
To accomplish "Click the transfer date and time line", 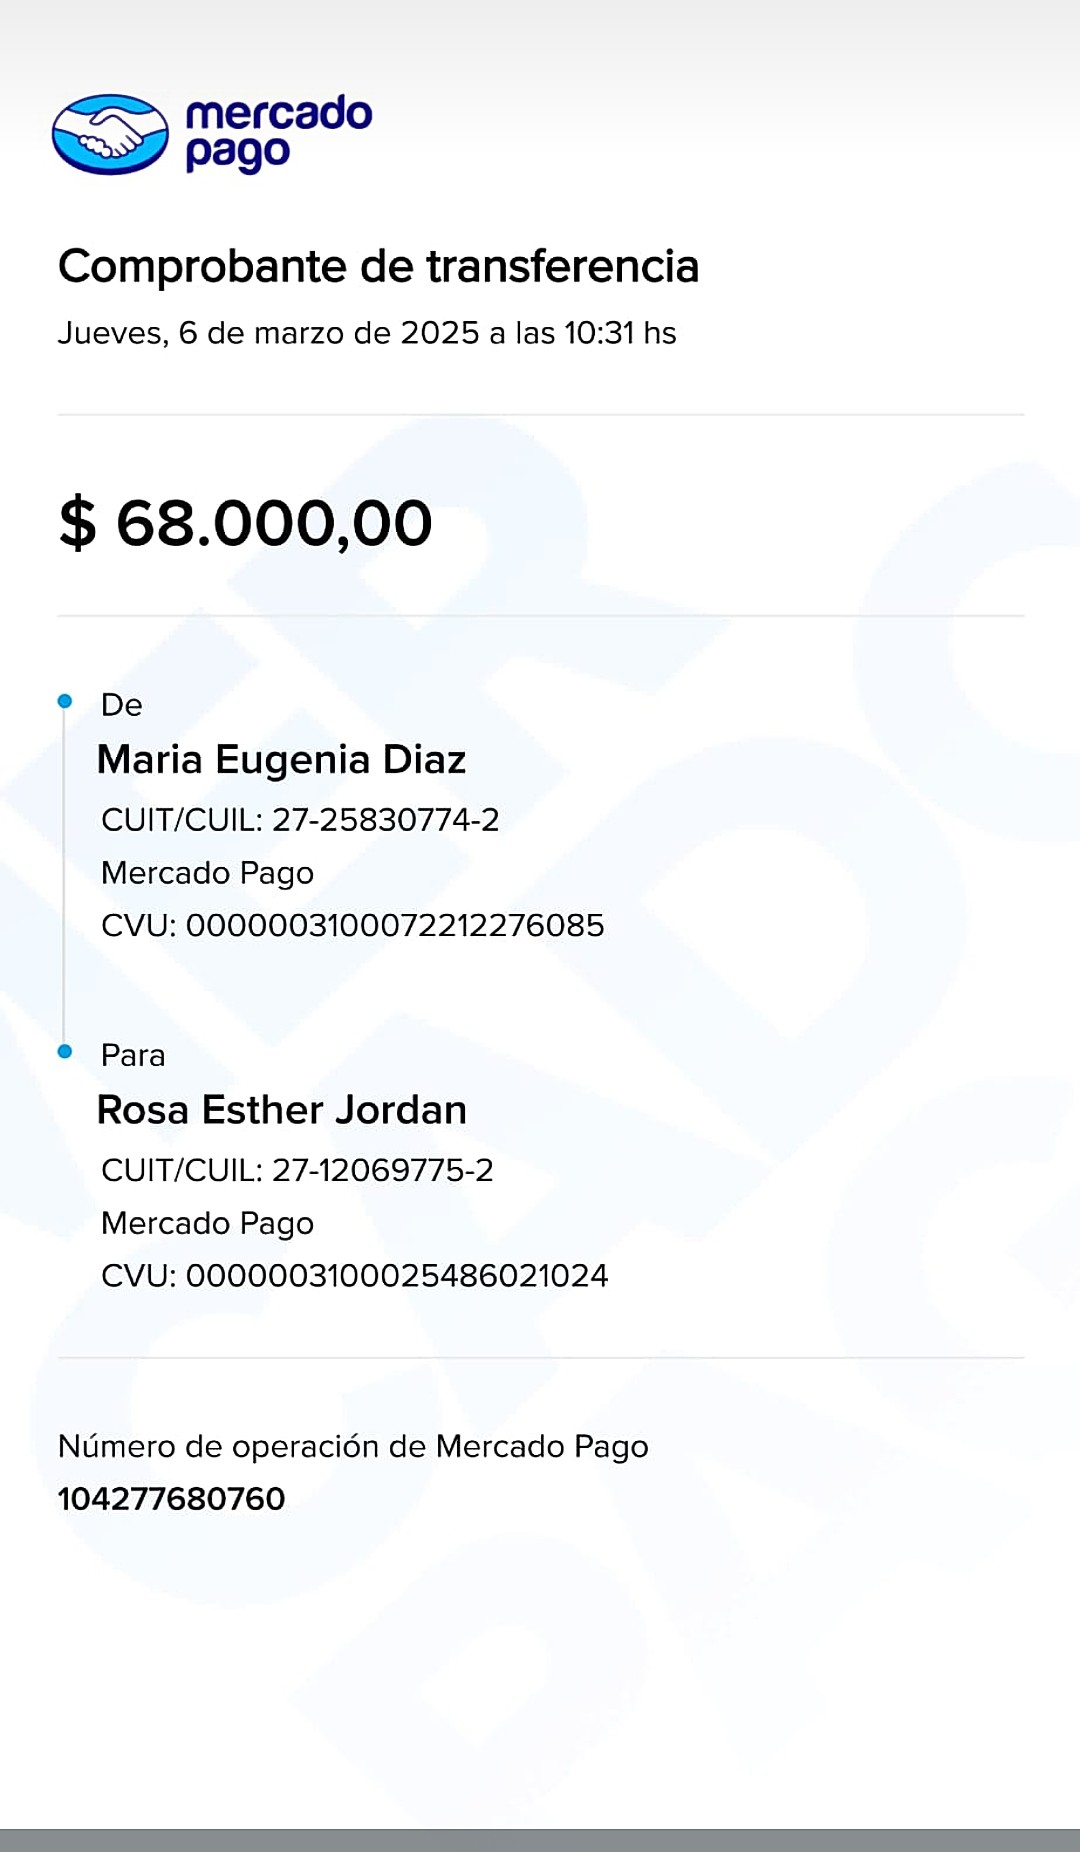I will [x=366, y=333].
